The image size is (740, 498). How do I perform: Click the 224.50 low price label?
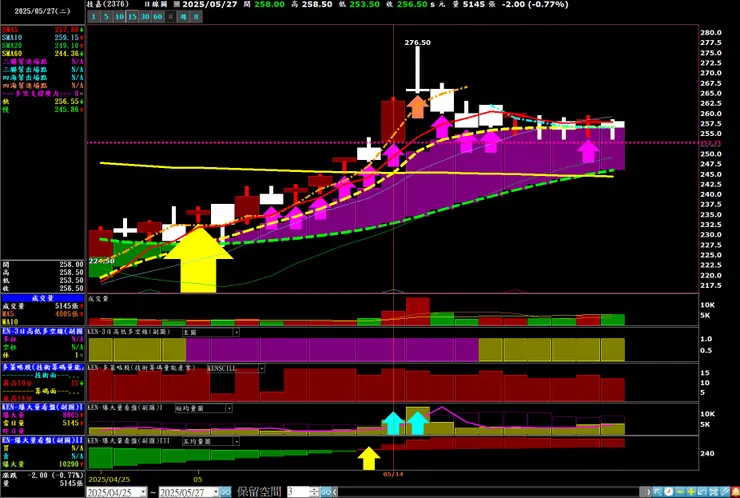(102, 261)
